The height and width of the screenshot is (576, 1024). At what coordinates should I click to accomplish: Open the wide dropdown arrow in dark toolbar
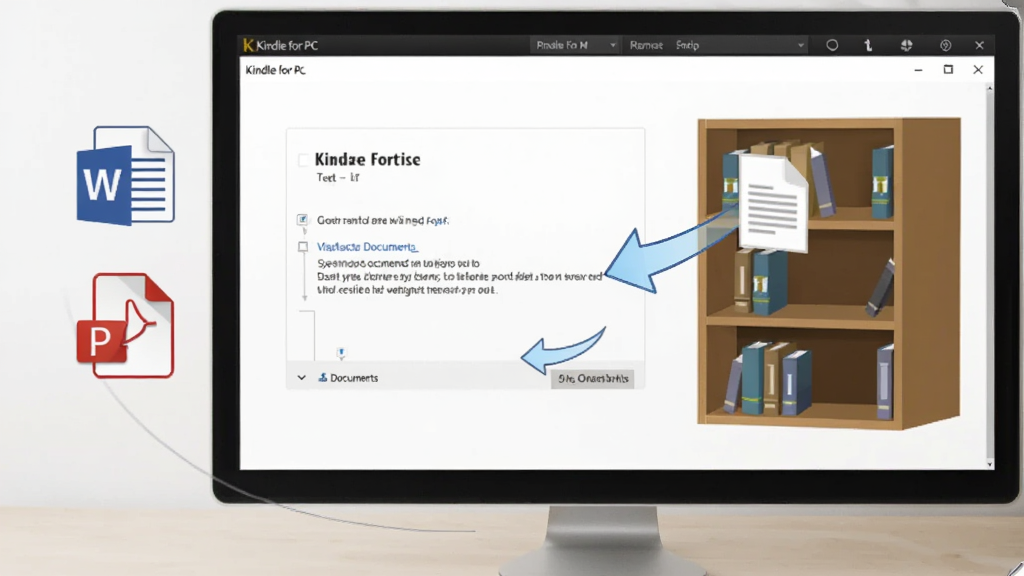tap(801, 46)
